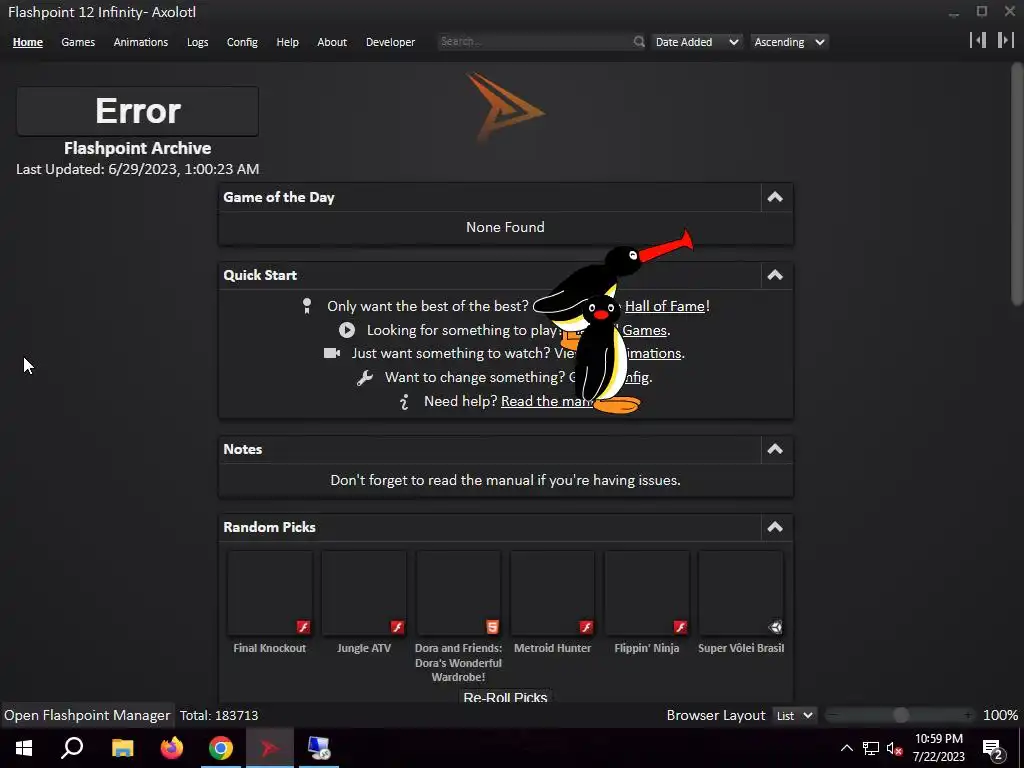
Task: Click the video camera icon in Quick Start
Action: (x=332, y=353)
